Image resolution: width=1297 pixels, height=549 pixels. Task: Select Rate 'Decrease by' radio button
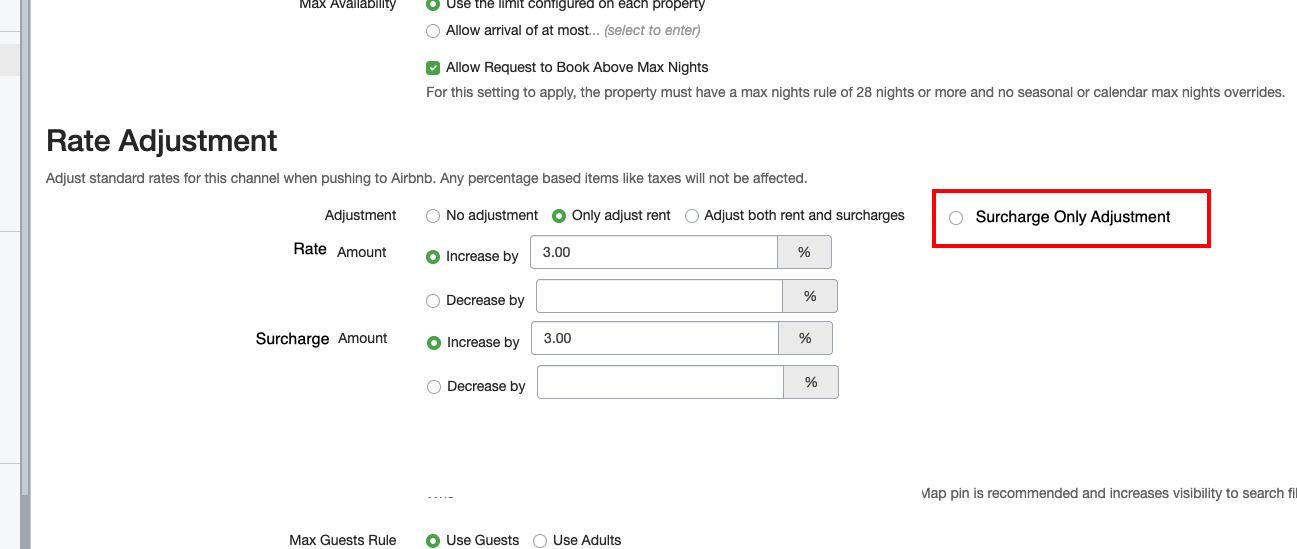(x=433, y=301)
